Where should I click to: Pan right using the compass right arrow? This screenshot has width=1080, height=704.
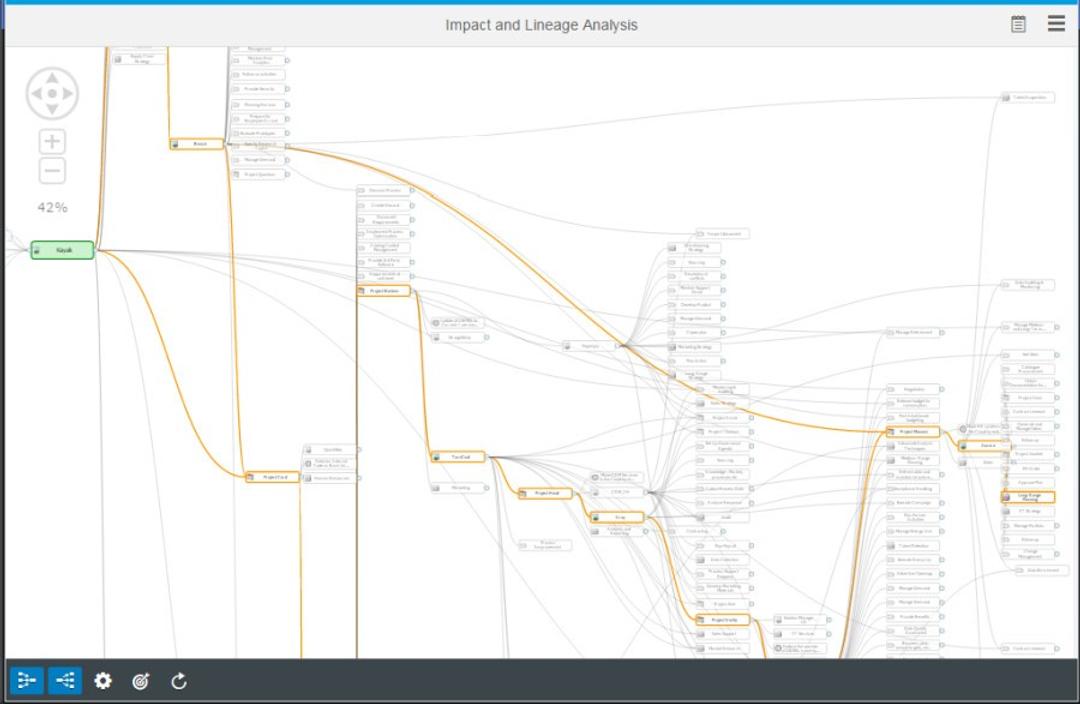point(69,92)
